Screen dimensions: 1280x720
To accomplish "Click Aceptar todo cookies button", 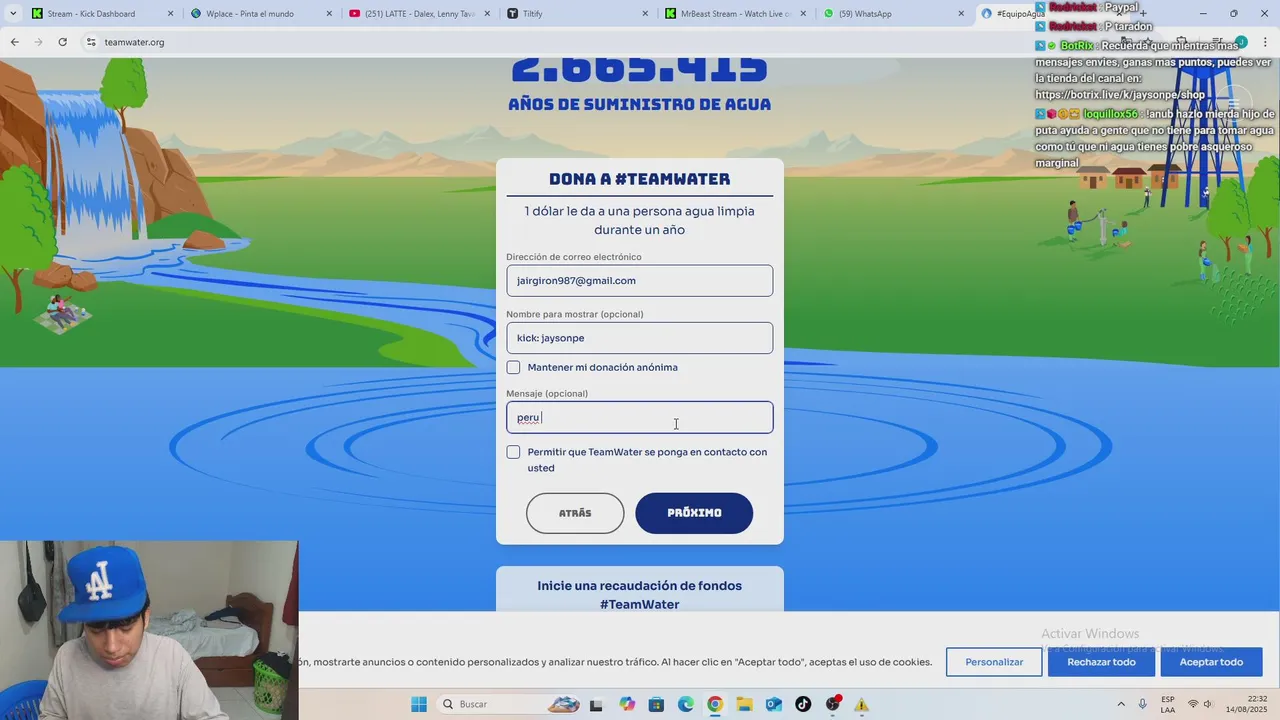I will [x=1211, y=662].
